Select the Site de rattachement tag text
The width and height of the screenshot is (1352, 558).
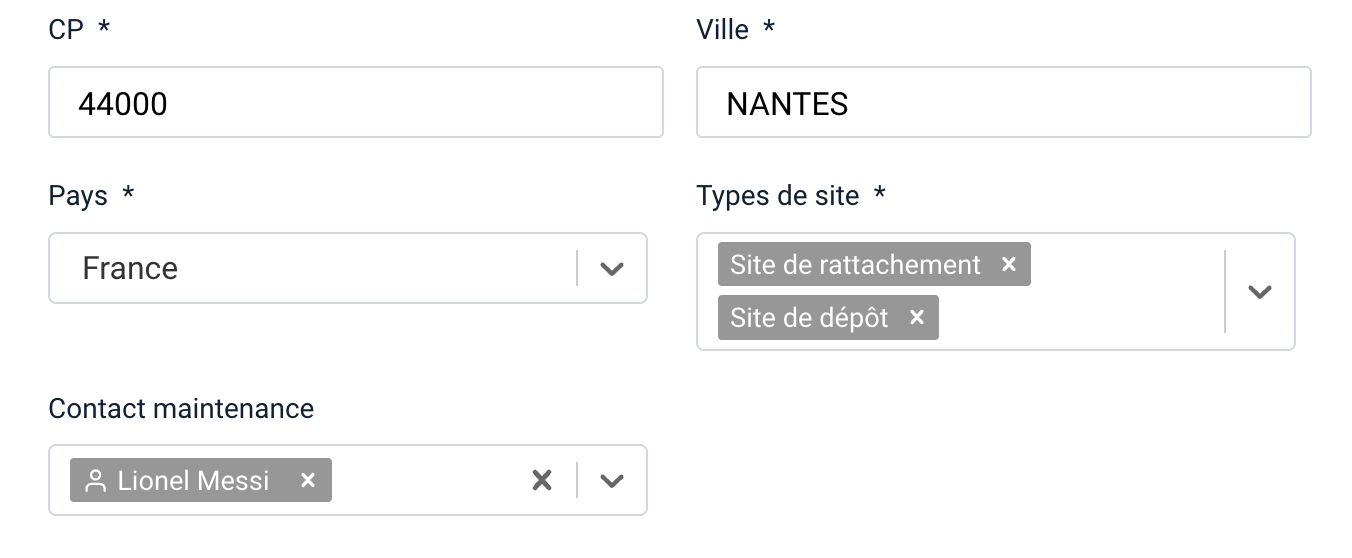(855, 264)
